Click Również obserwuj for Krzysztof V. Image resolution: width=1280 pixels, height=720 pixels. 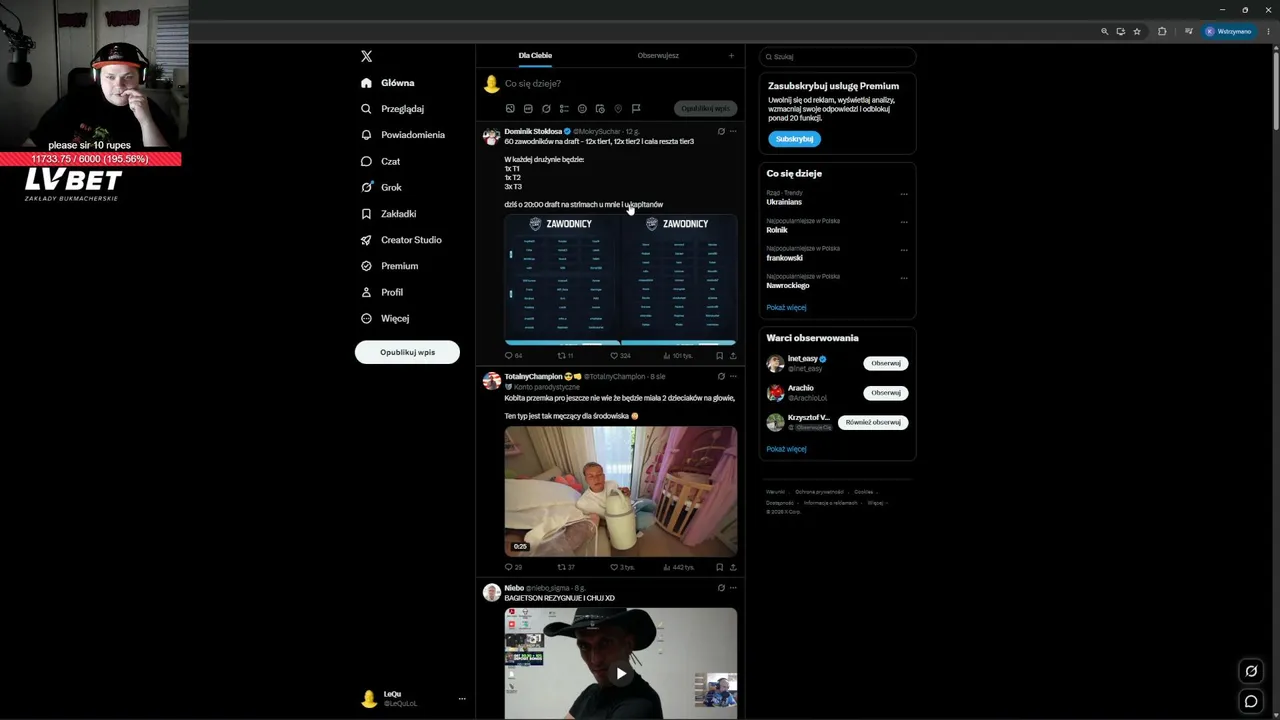[x=873, y=422]
